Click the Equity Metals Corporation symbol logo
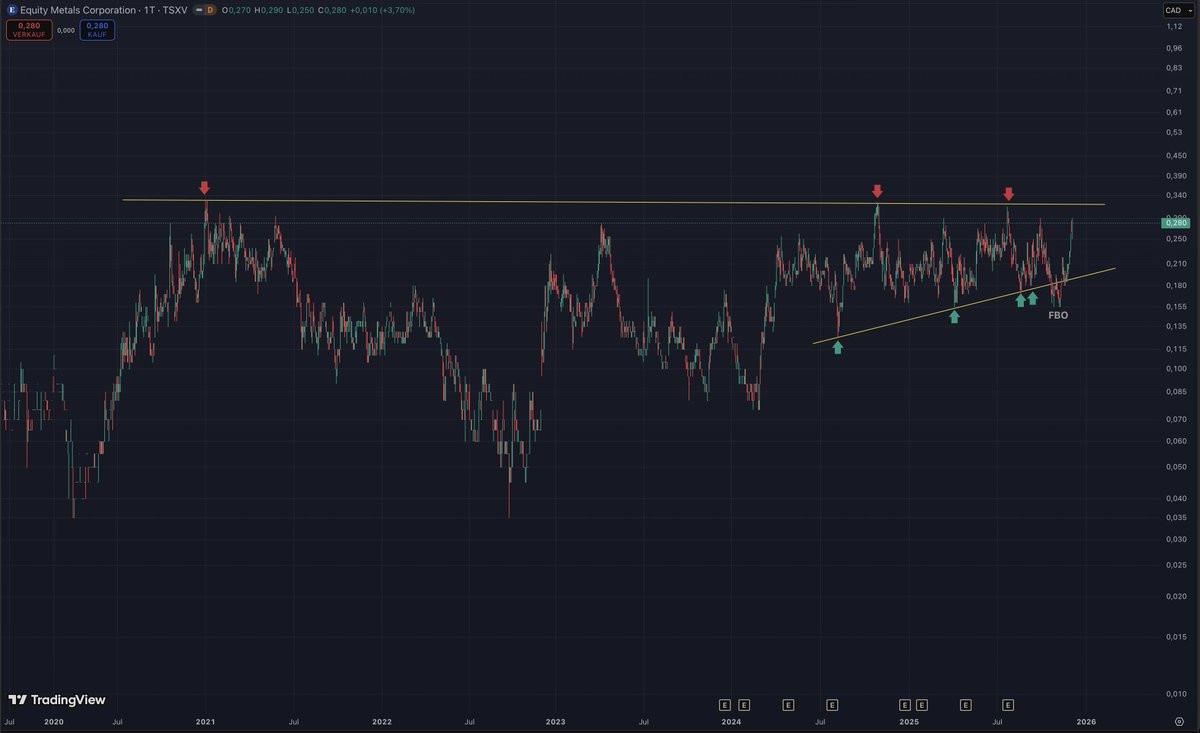This screenshot has width=1200, height=733. point(11,9)
